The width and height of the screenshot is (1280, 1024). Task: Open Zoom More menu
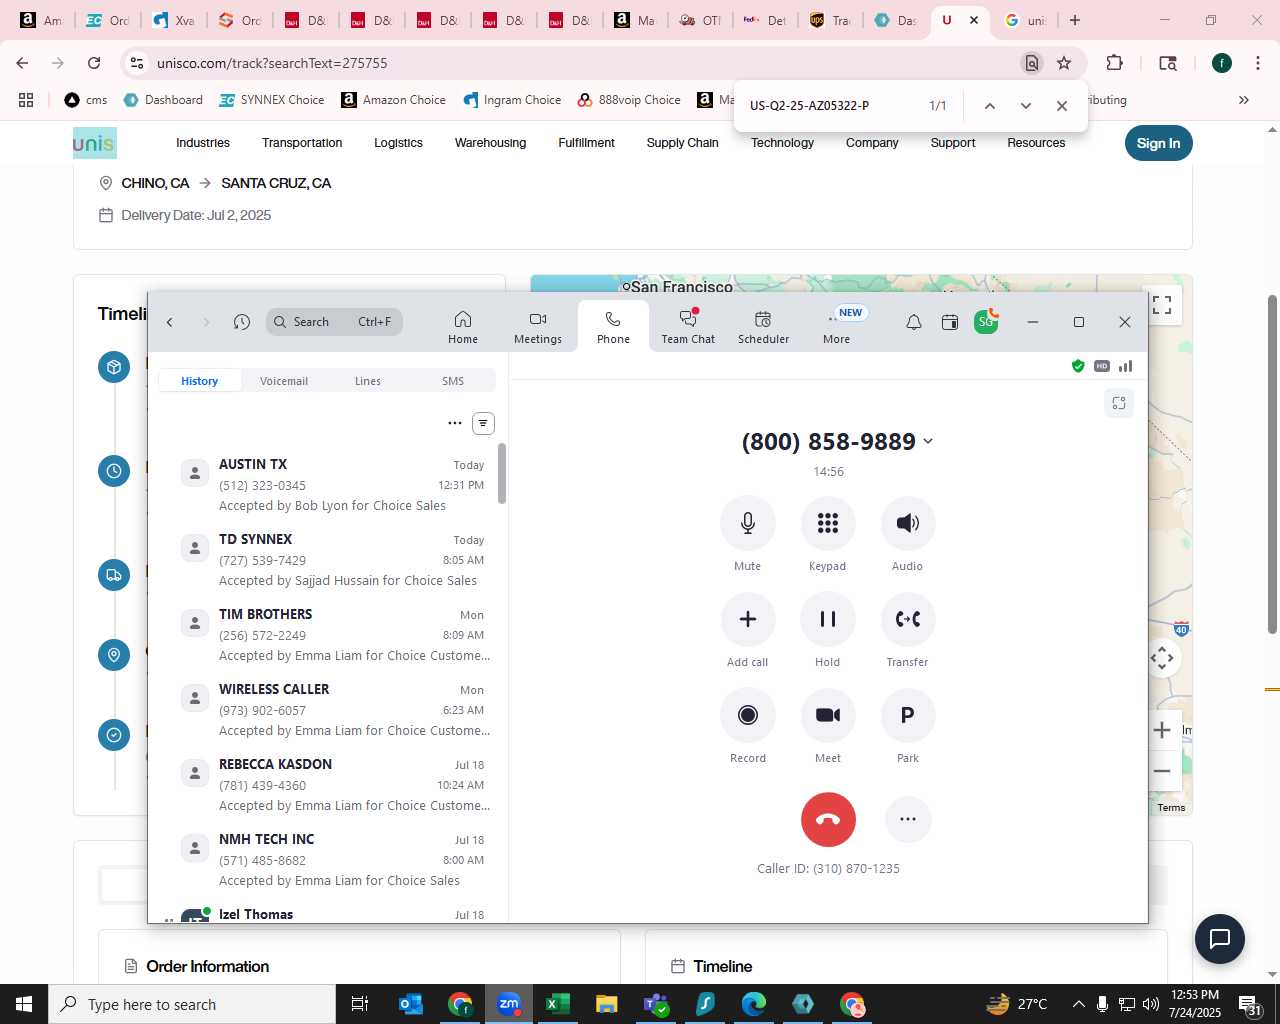click(x=837, y=327)
